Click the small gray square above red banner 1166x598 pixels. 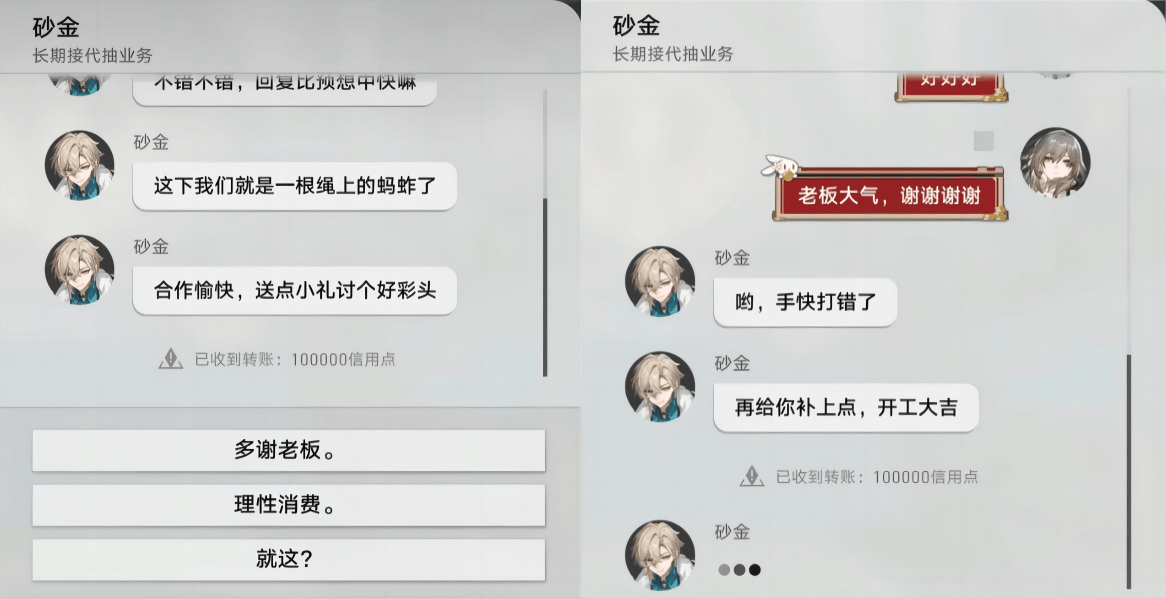pyautogui.click(x=984, y=141)
